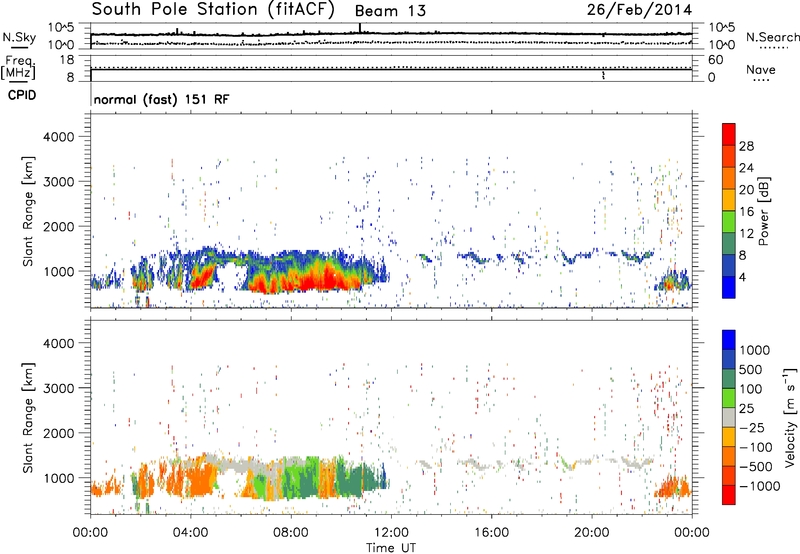Click the 'Beam 13' label
800x554 pixels.
(390, 11)
